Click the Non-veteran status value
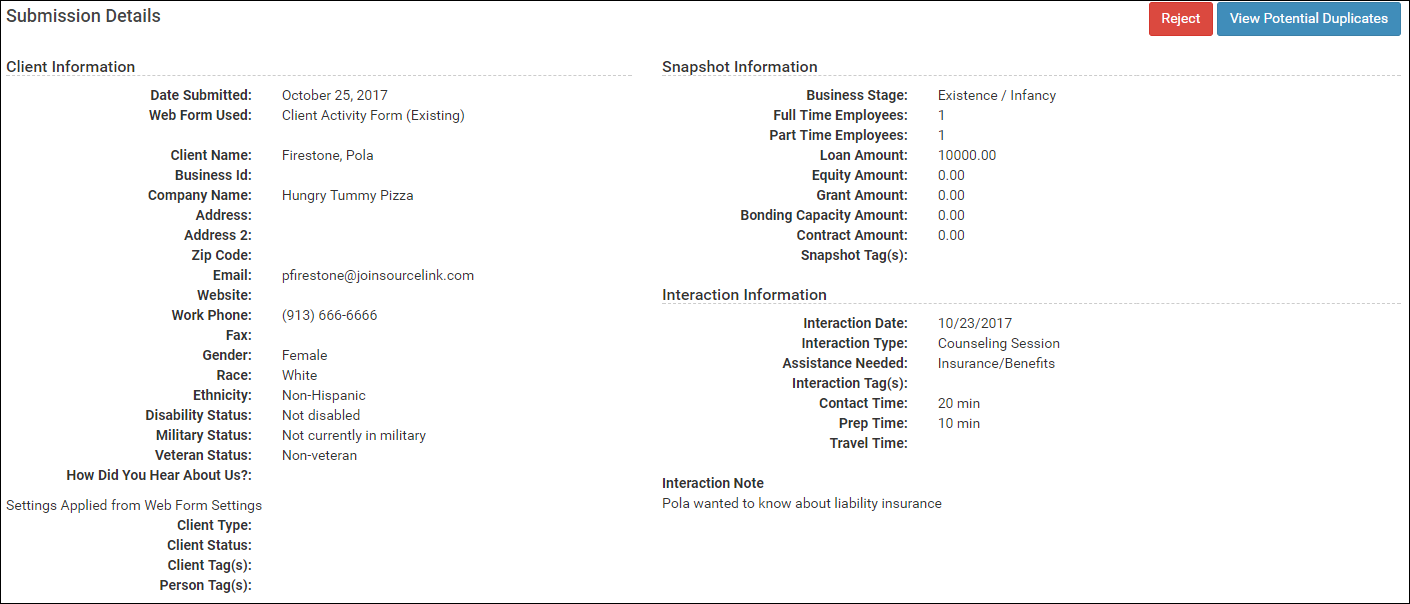The width and height of the screenshot is (1410, 604). pyautogui.click(x=319, y=455)
